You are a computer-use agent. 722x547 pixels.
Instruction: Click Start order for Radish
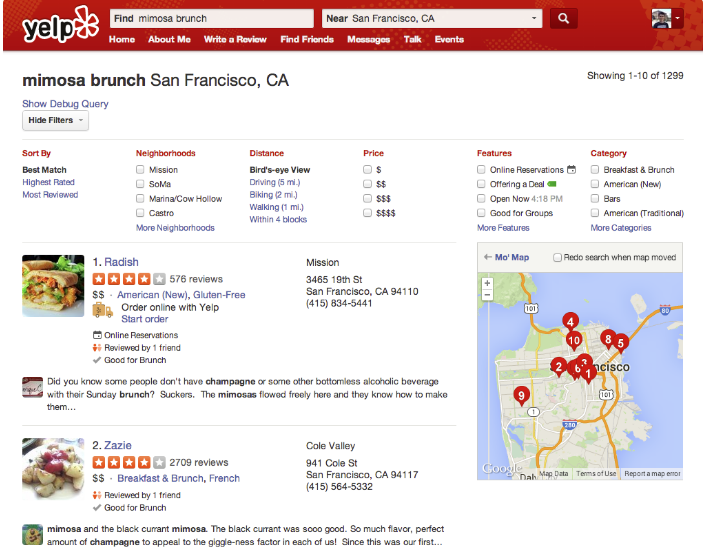(x=145, y=319)
